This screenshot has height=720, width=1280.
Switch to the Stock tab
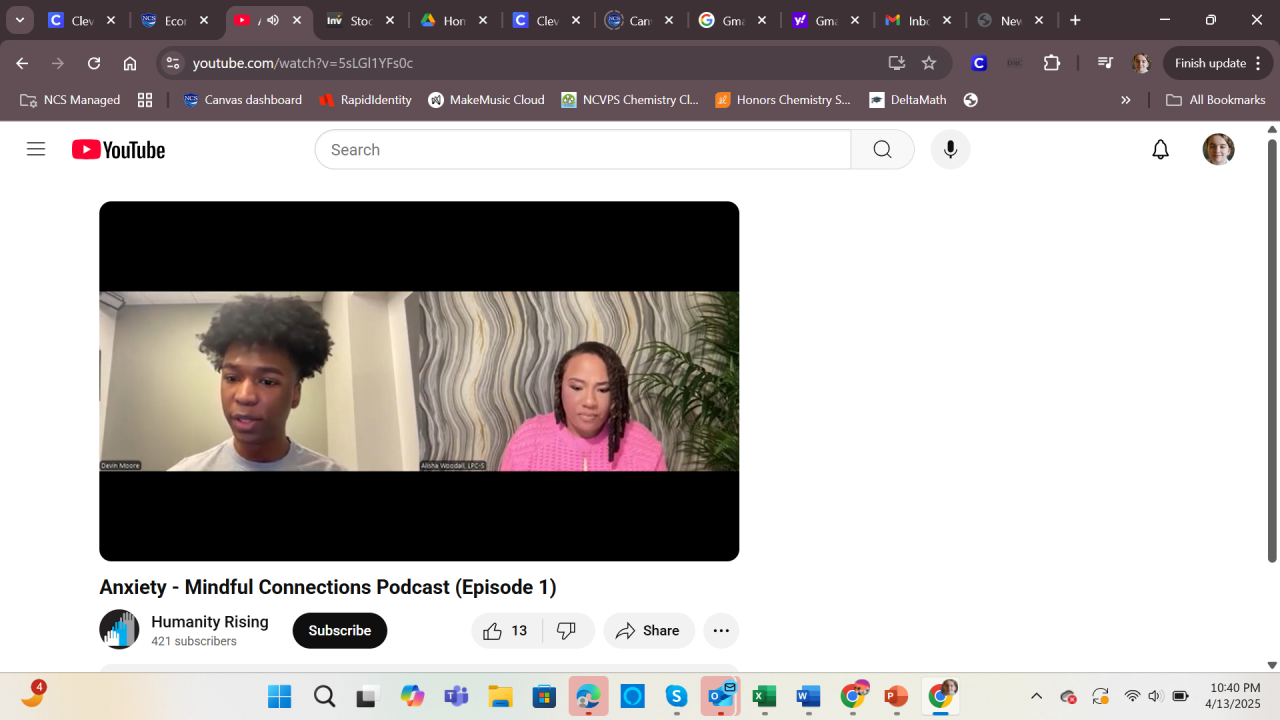click(x=360, y=20)
